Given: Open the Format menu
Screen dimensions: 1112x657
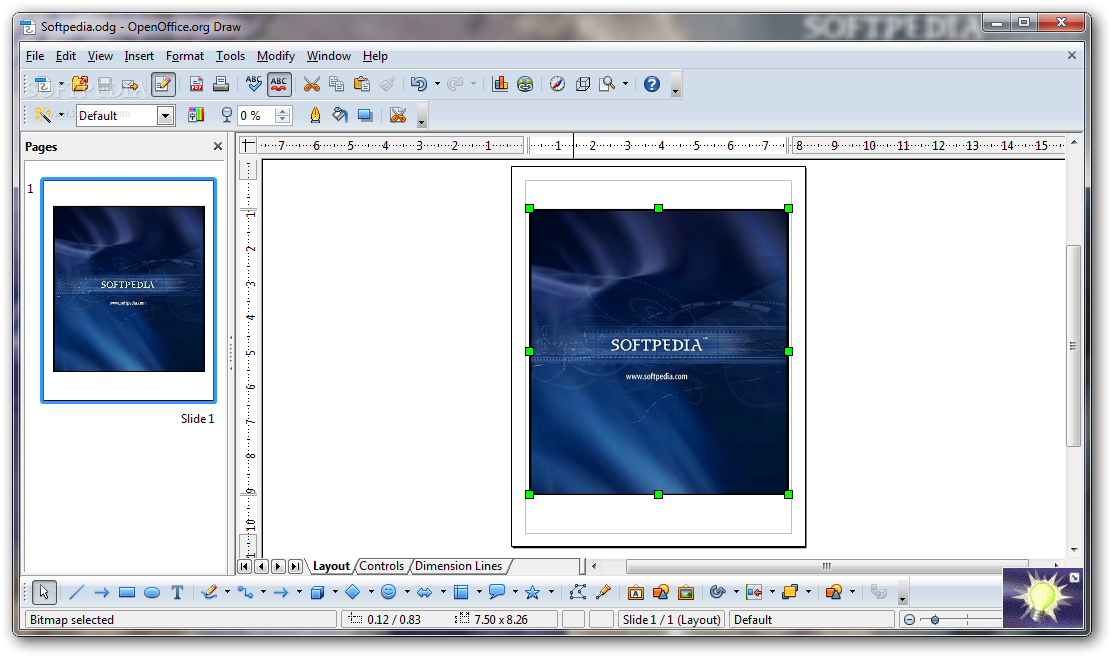Looking at the screenshot, I should pos(185,56).
